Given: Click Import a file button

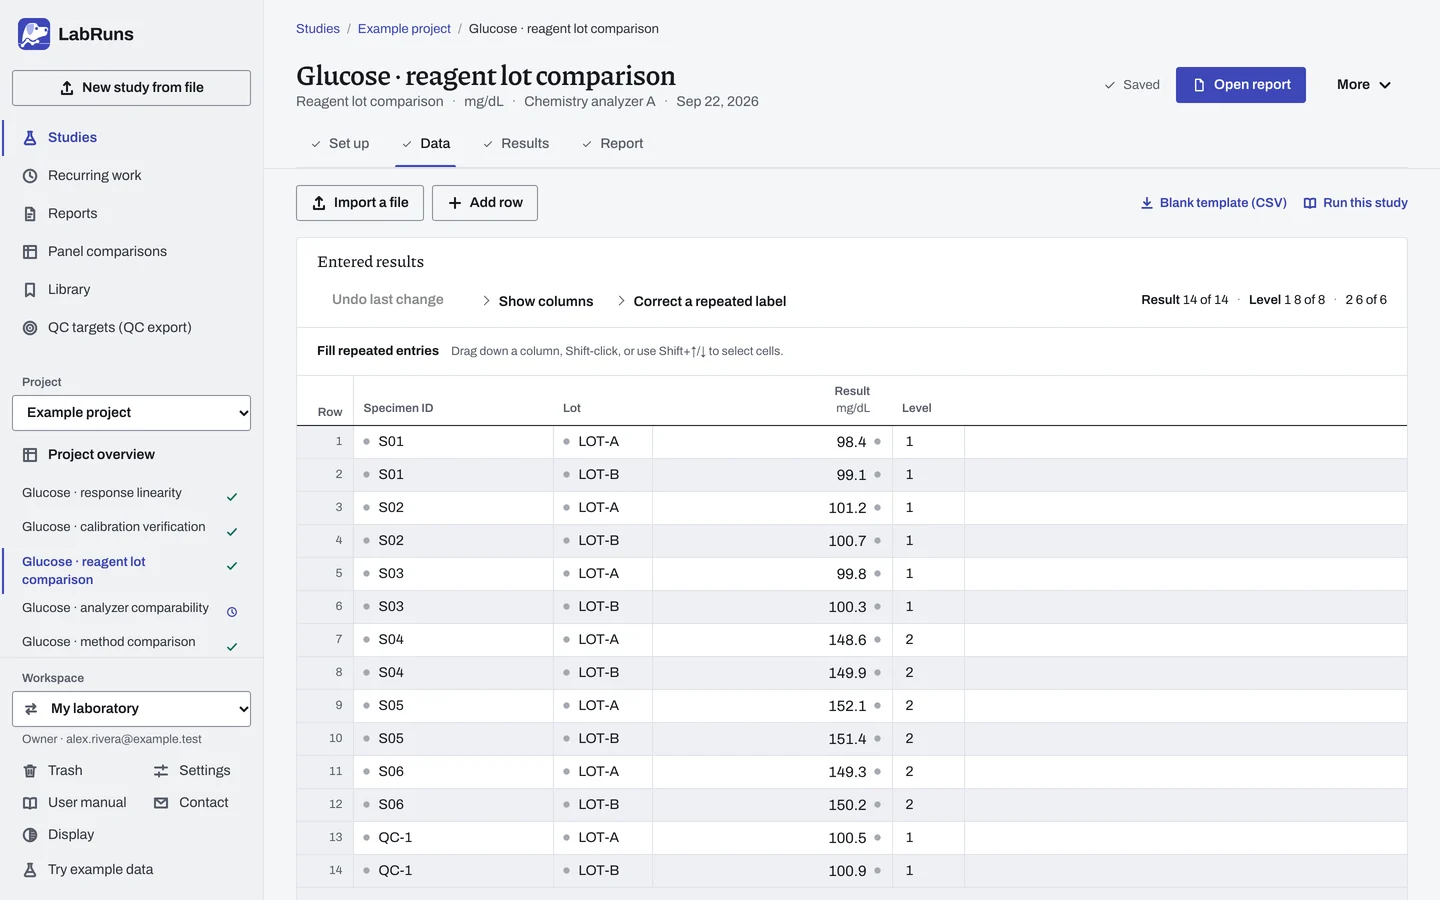Looking at the screenshot, I should 360,203.
